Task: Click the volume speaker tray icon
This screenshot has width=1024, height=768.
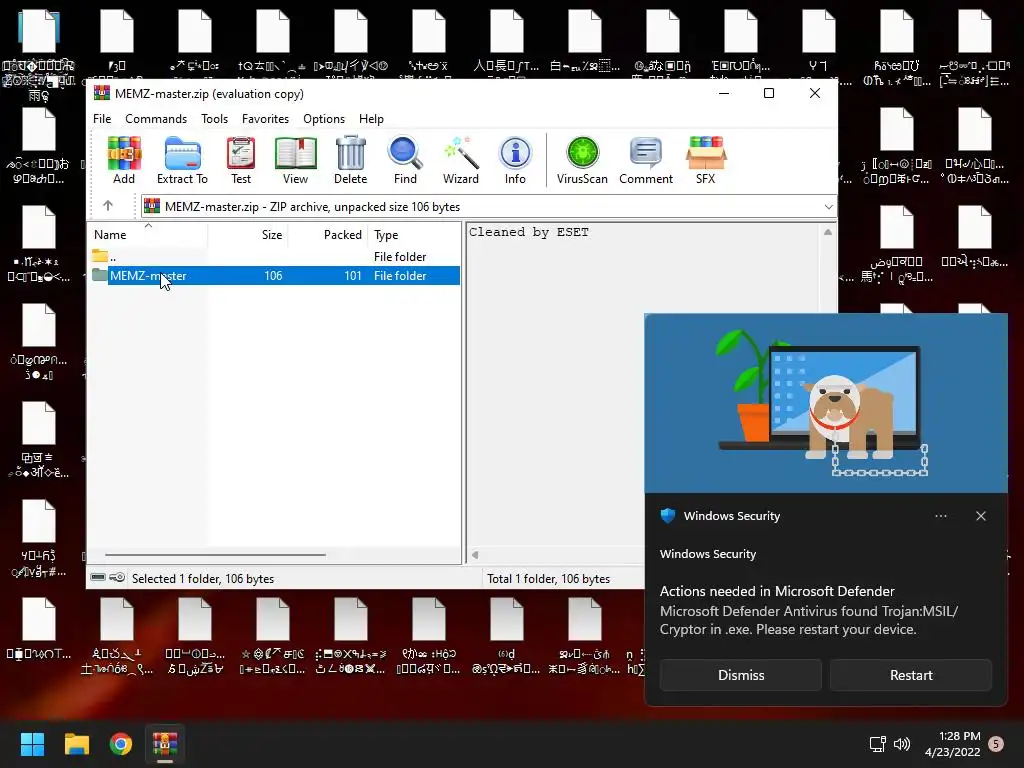Action: (x=902, y=744)
